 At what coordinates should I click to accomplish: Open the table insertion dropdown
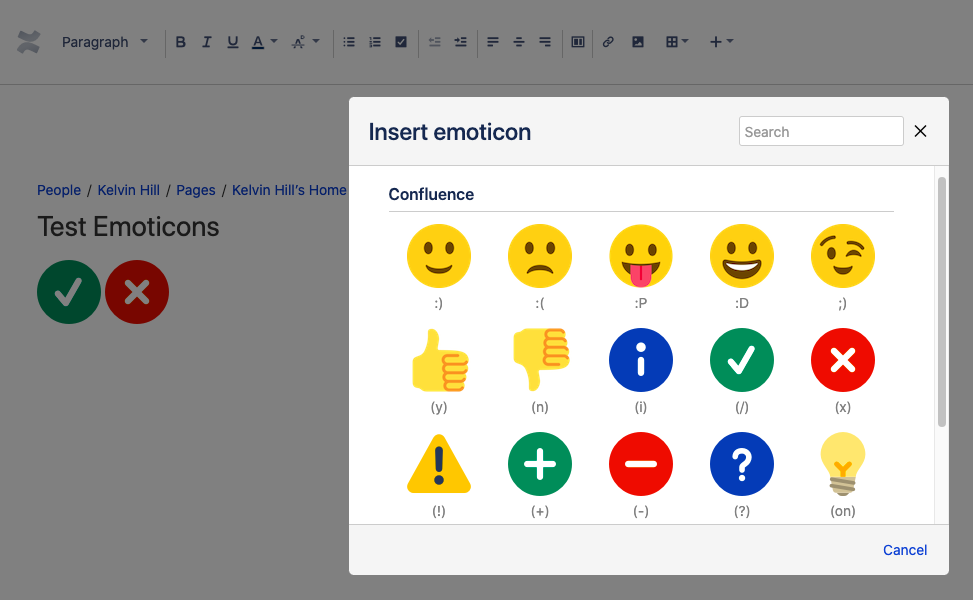coord(677,42)
